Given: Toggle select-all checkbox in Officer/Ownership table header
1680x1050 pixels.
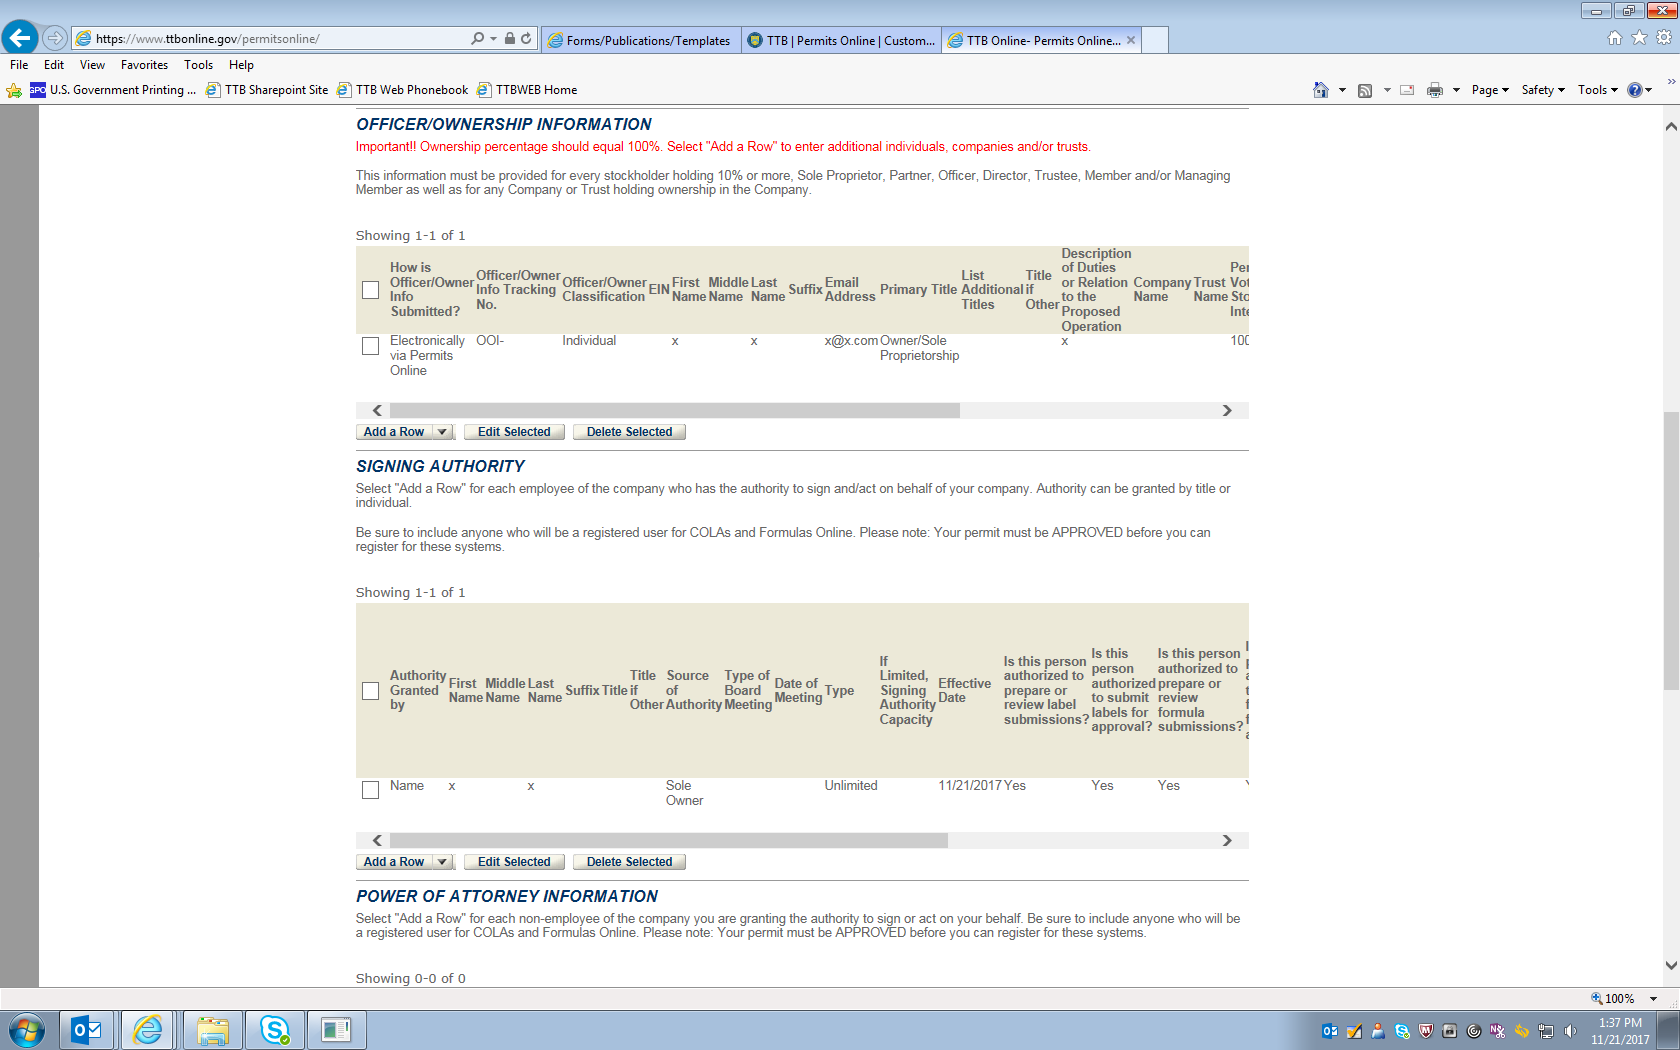Looking at the screenshot, I should pos(370,290).
